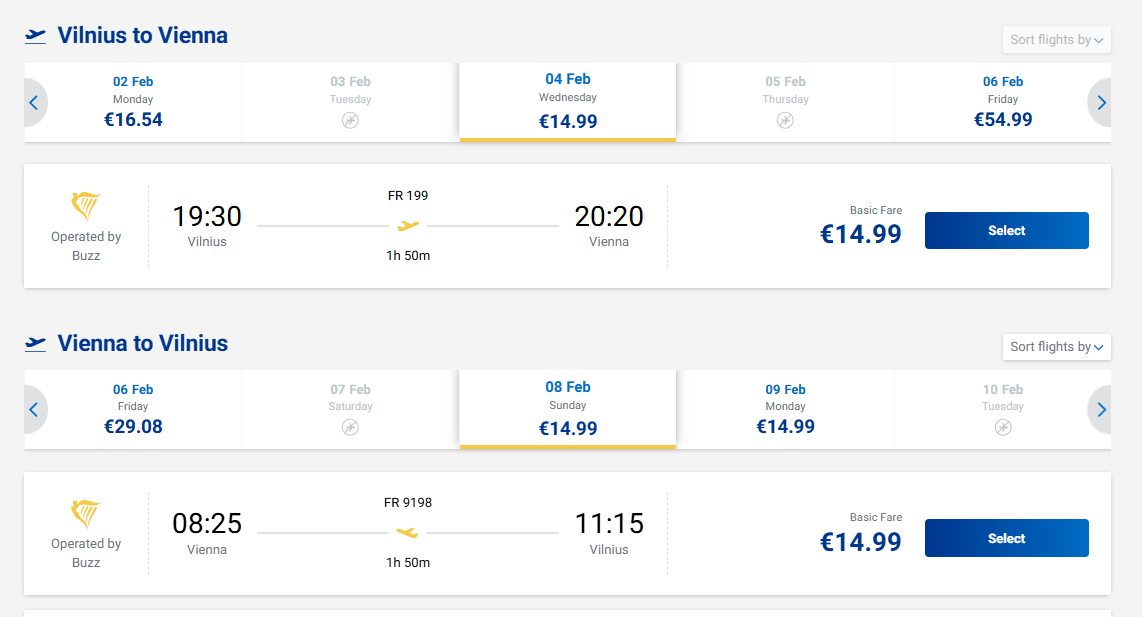Select the 19:30 Vilnius to Vienna flight
This screenshot has width=1142, height=617.
[x=1006, y=230]
